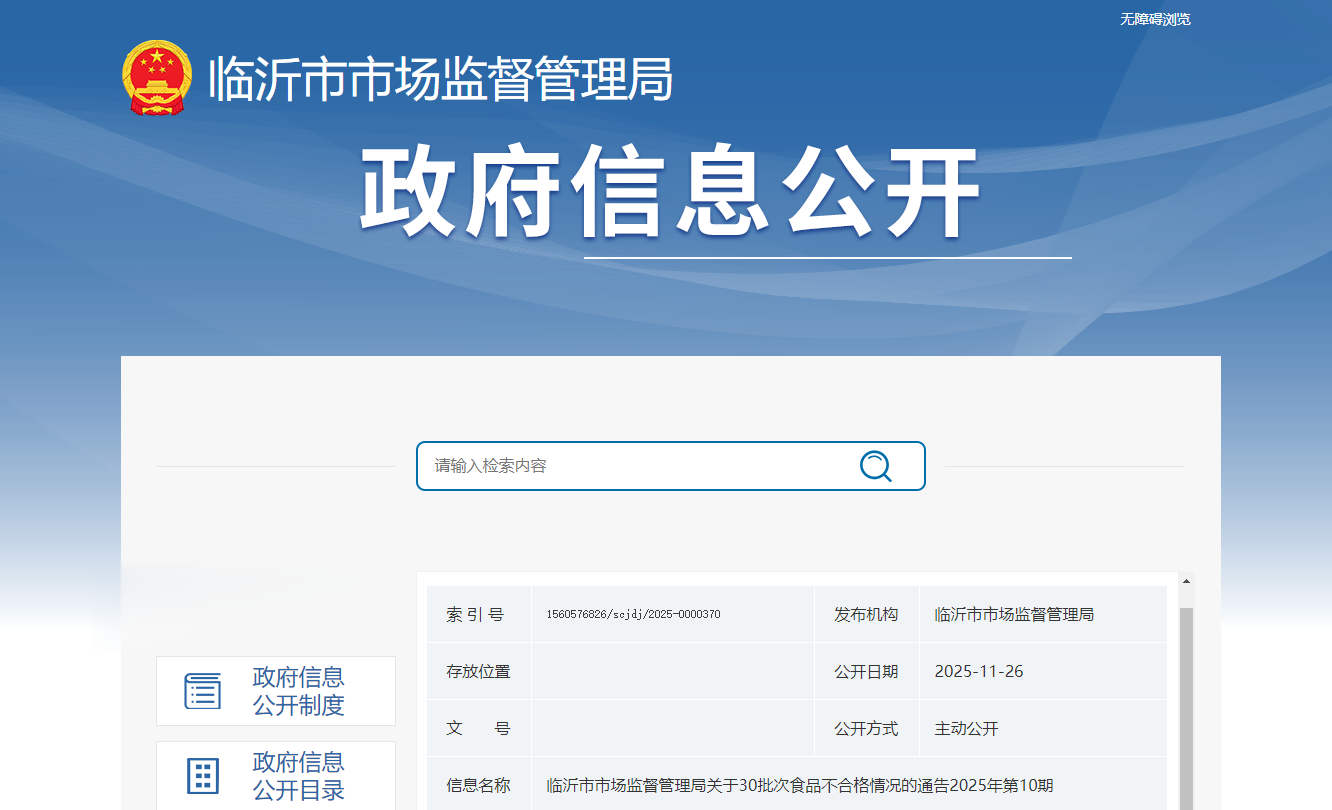This screenshot has width=1332, height=810.
Task: Click the 索引号 label cell
Action: point(479,614)
